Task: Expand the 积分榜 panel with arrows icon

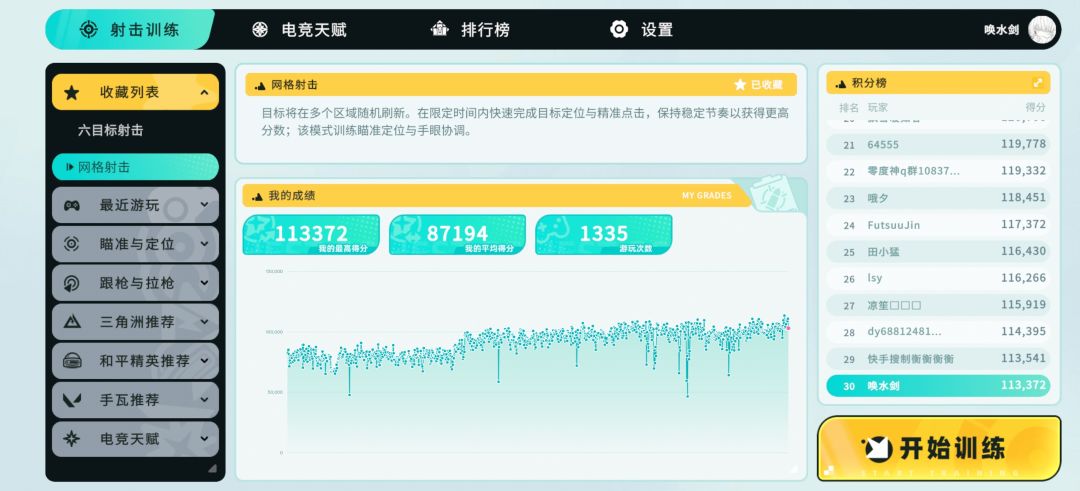Action: click(1037, 83)
